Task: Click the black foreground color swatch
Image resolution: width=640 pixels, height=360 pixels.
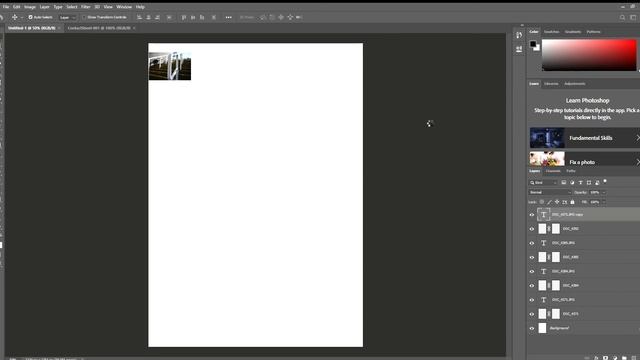Action: pos(533,44)
